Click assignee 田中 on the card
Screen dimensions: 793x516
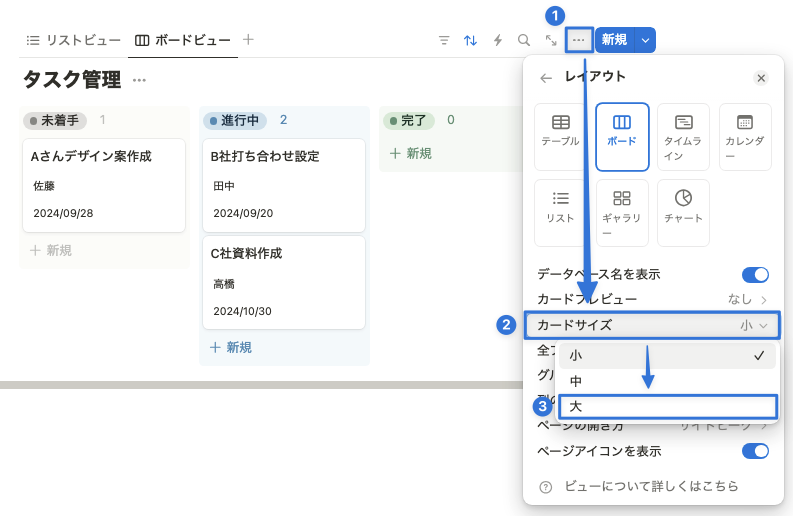click(x=224, y=186)
